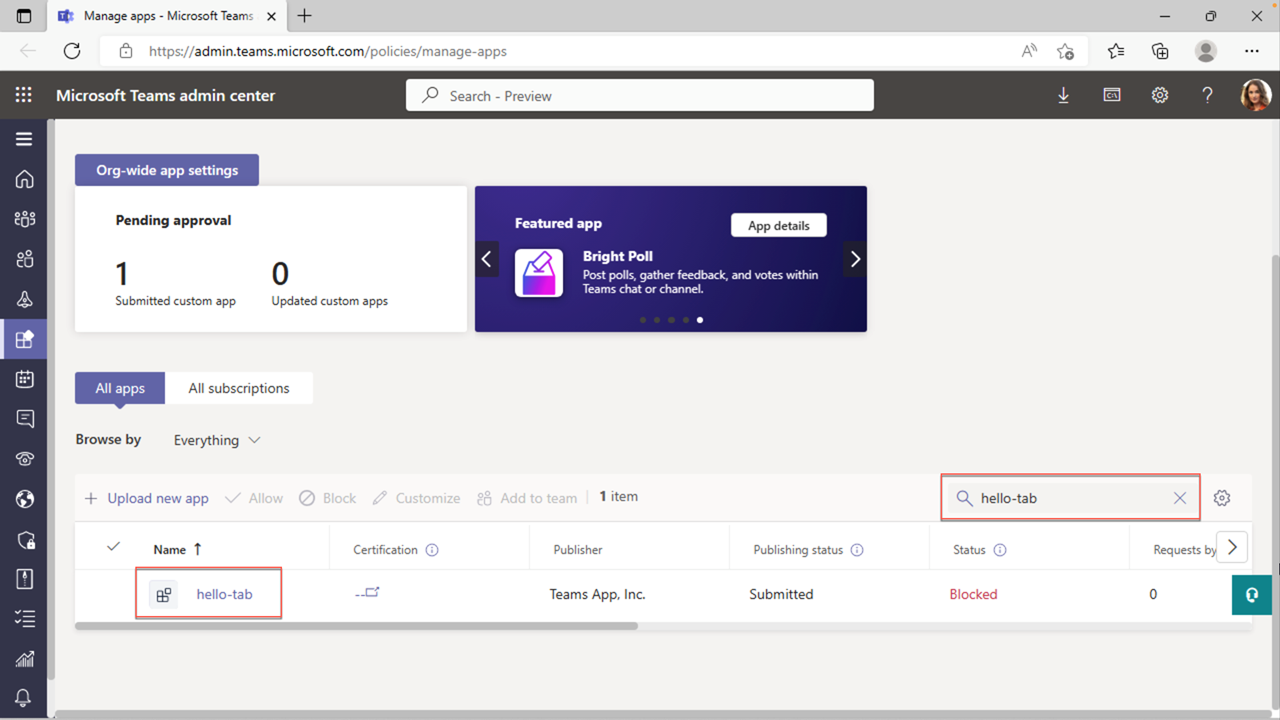
Task: Go to Home in the sidebar
Action: click(25, 179)
